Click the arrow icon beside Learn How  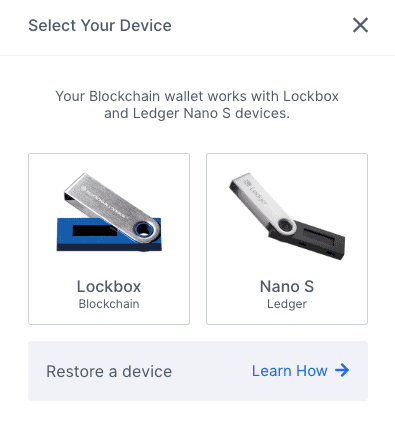342,370
